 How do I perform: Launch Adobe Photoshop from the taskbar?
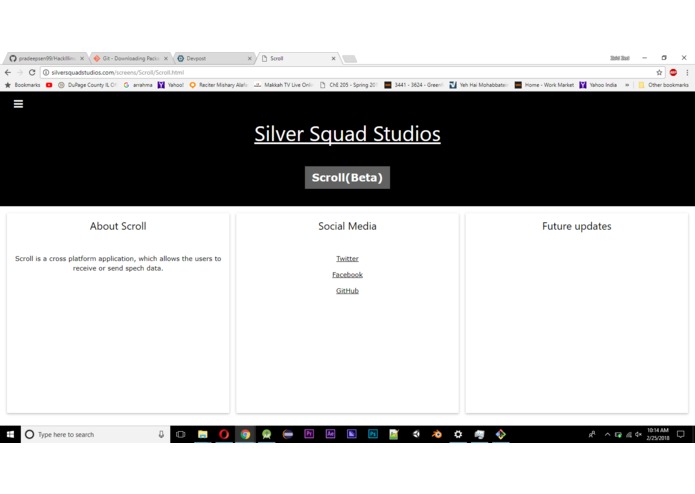pos(373,435)
